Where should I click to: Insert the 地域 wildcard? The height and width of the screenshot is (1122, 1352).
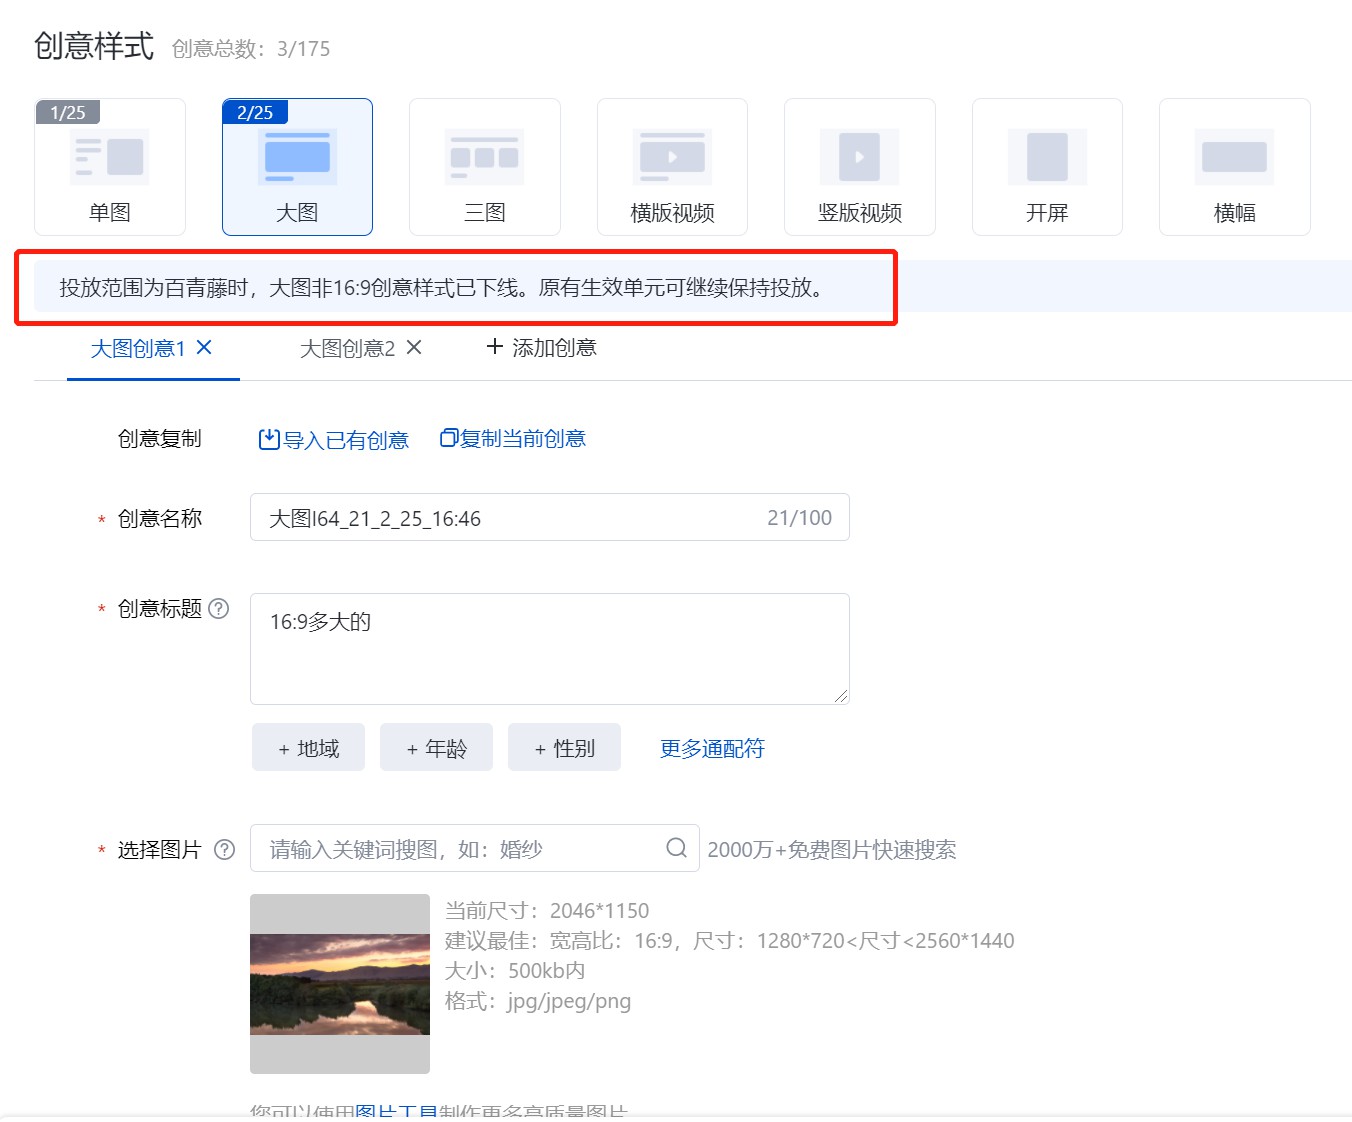coord(308,748)
